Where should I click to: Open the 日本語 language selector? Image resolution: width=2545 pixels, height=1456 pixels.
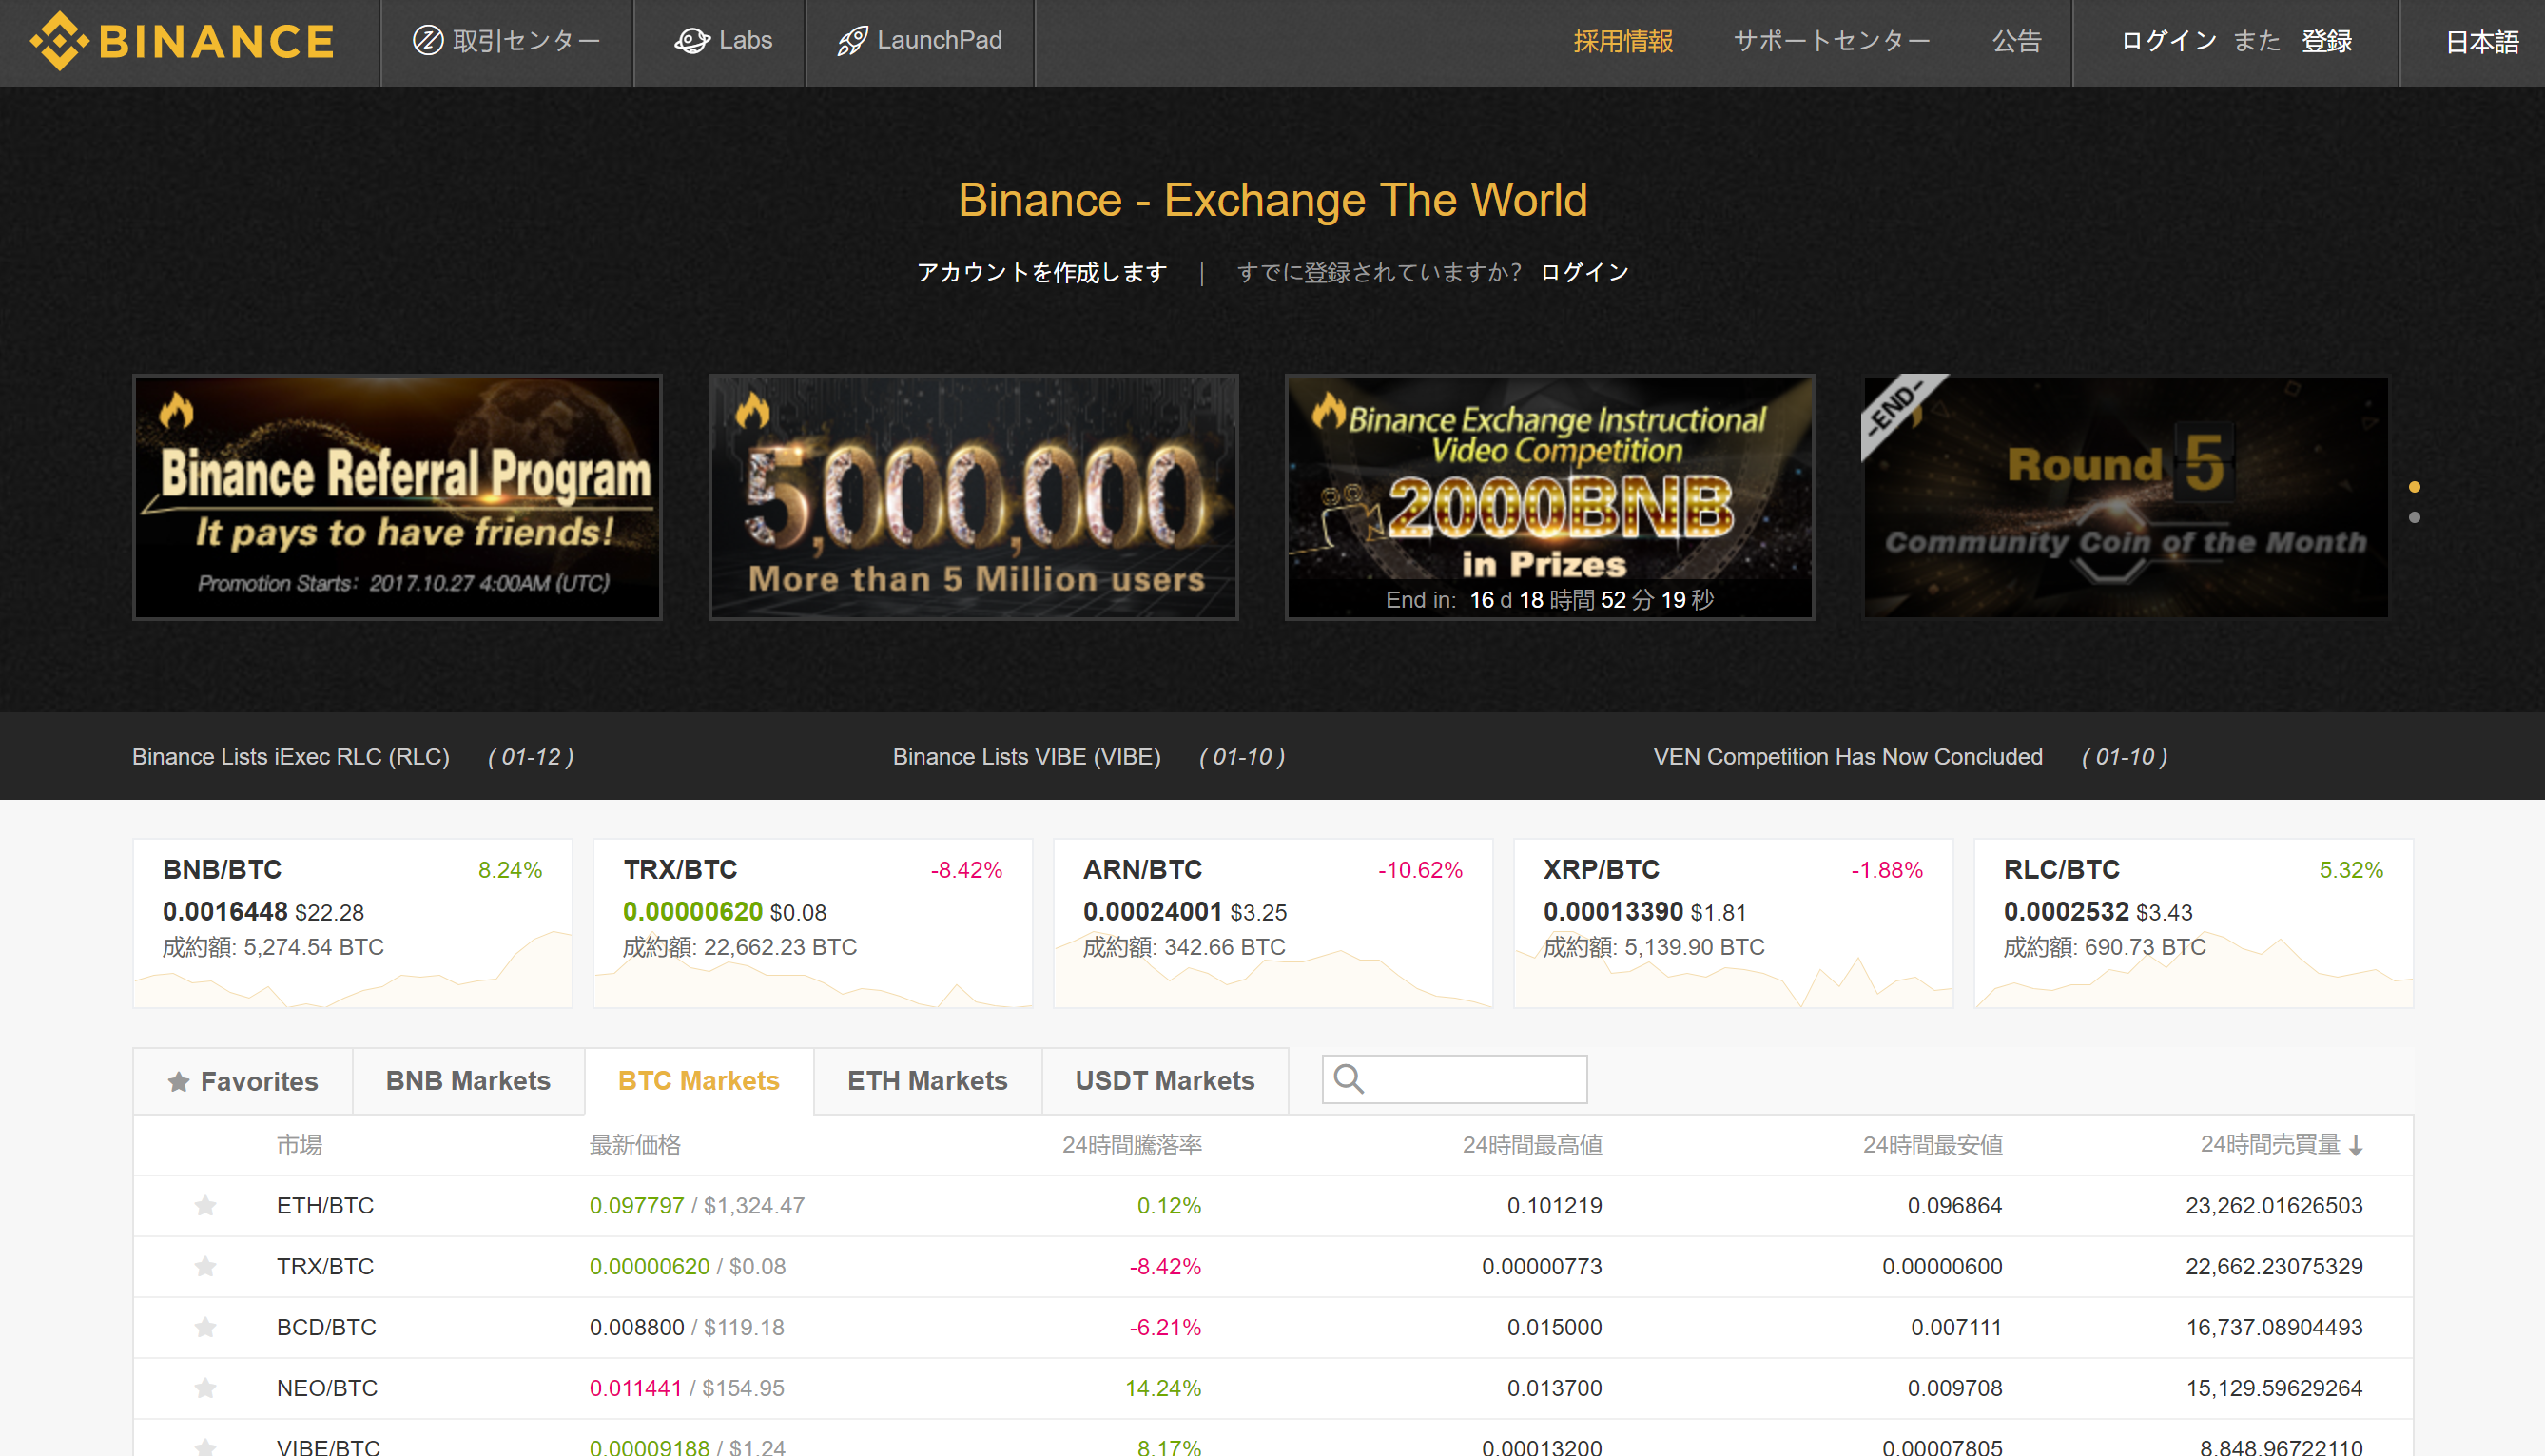pos(2482,42)
